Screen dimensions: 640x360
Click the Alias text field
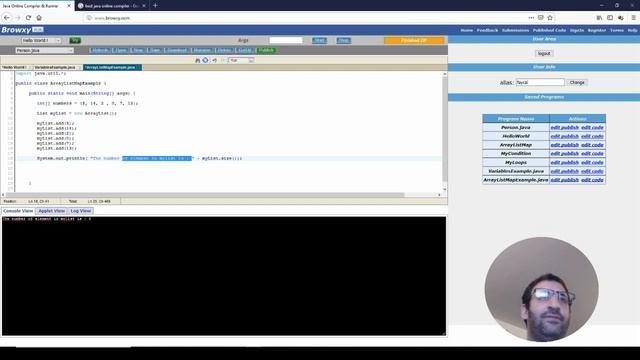[x=540, y=82]
